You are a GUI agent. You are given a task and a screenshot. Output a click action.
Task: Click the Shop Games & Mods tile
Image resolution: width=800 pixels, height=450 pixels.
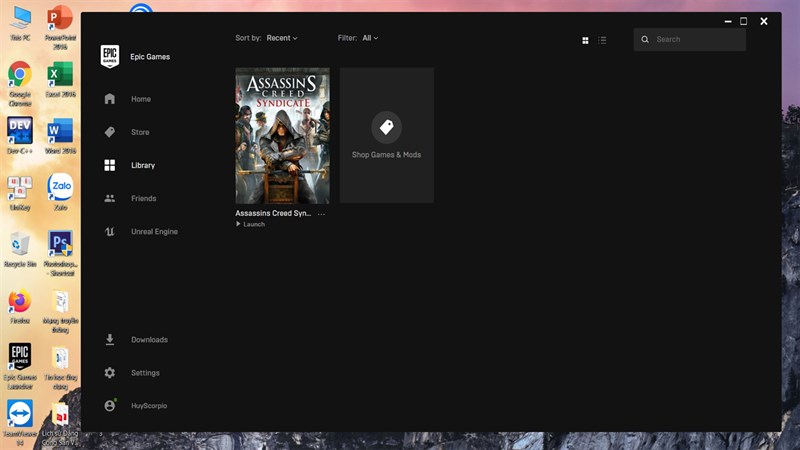(386, 136)
